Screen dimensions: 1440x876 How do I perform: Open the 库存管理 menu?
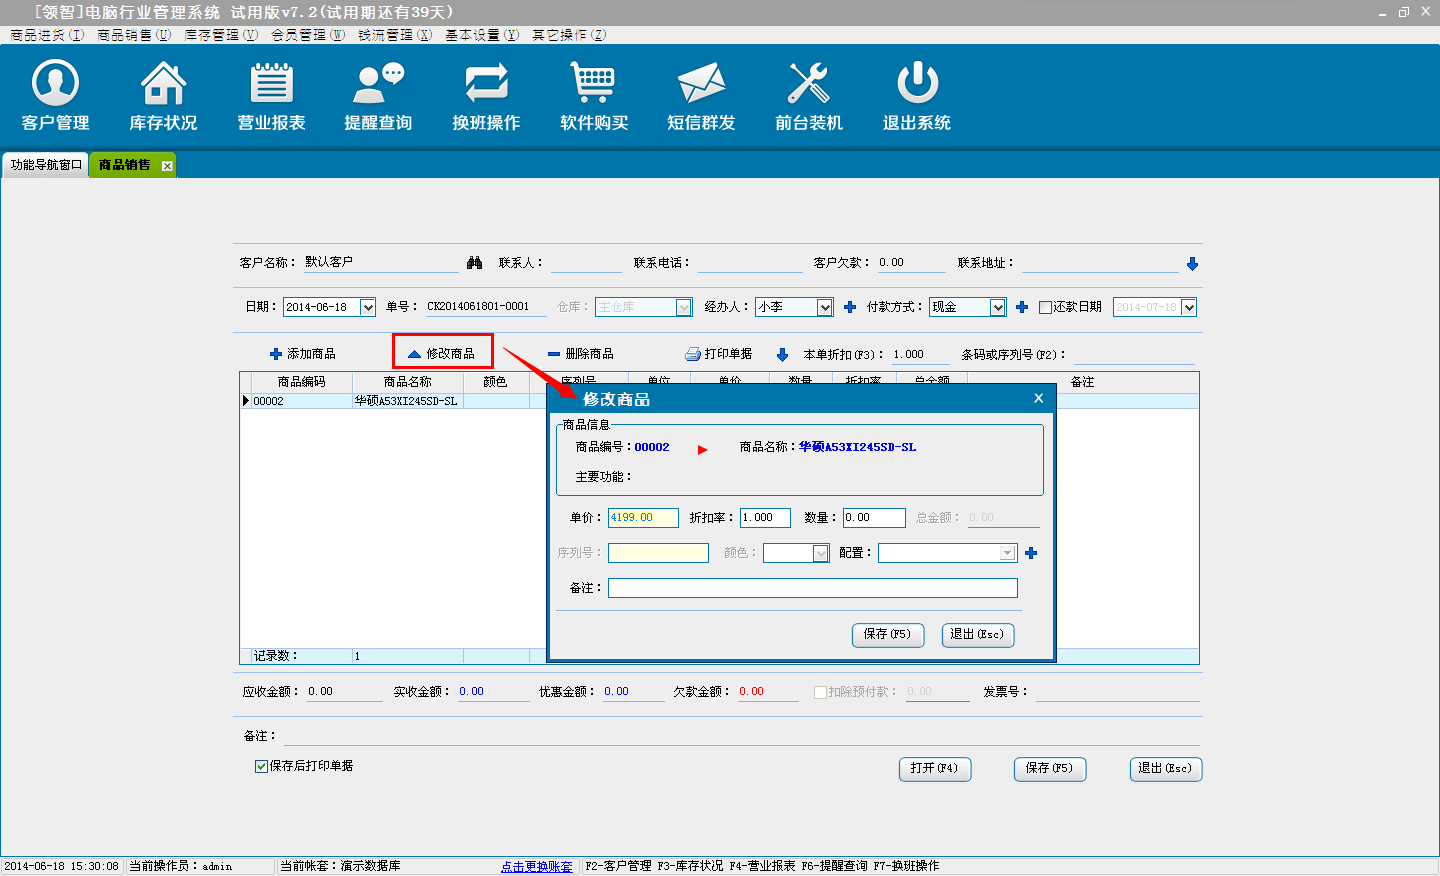coord(221,35)
